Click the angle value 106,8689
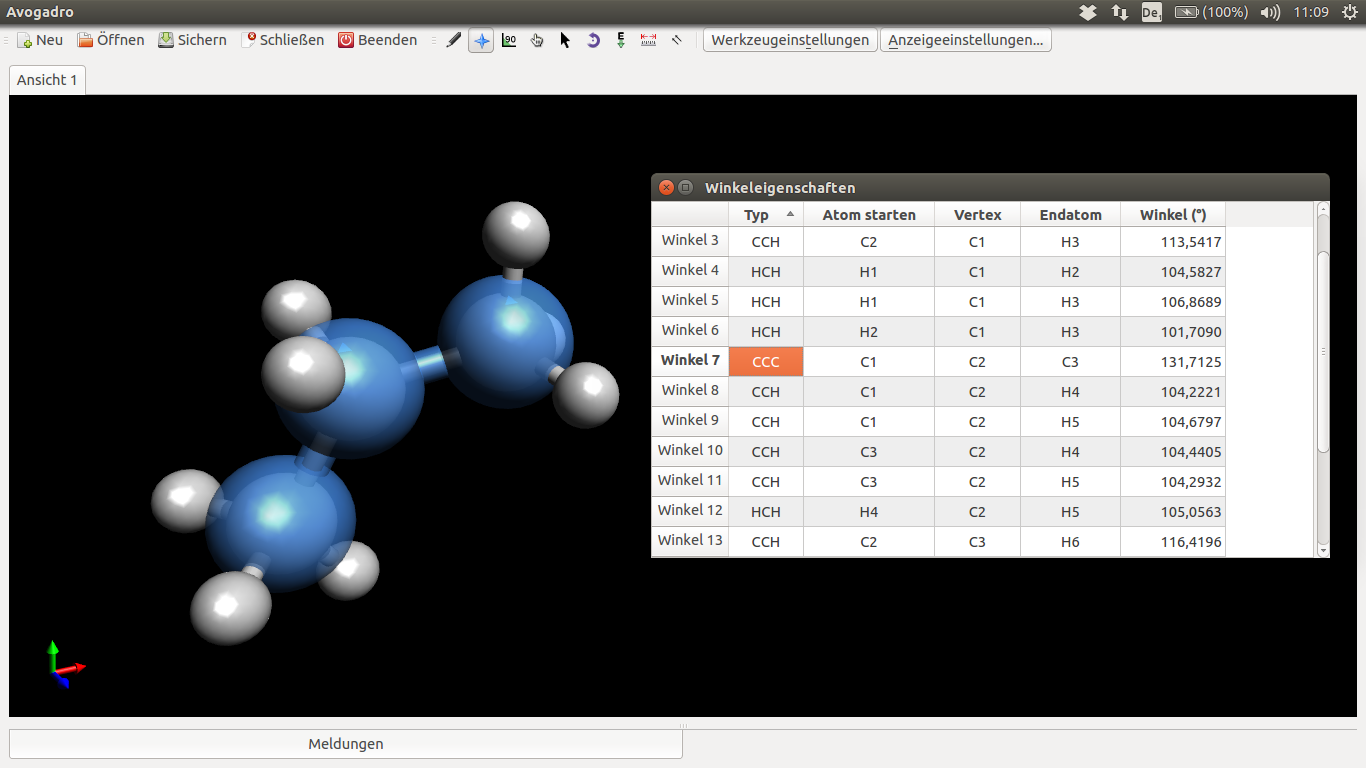1366x768 pixels. (x=1173, y=302)
